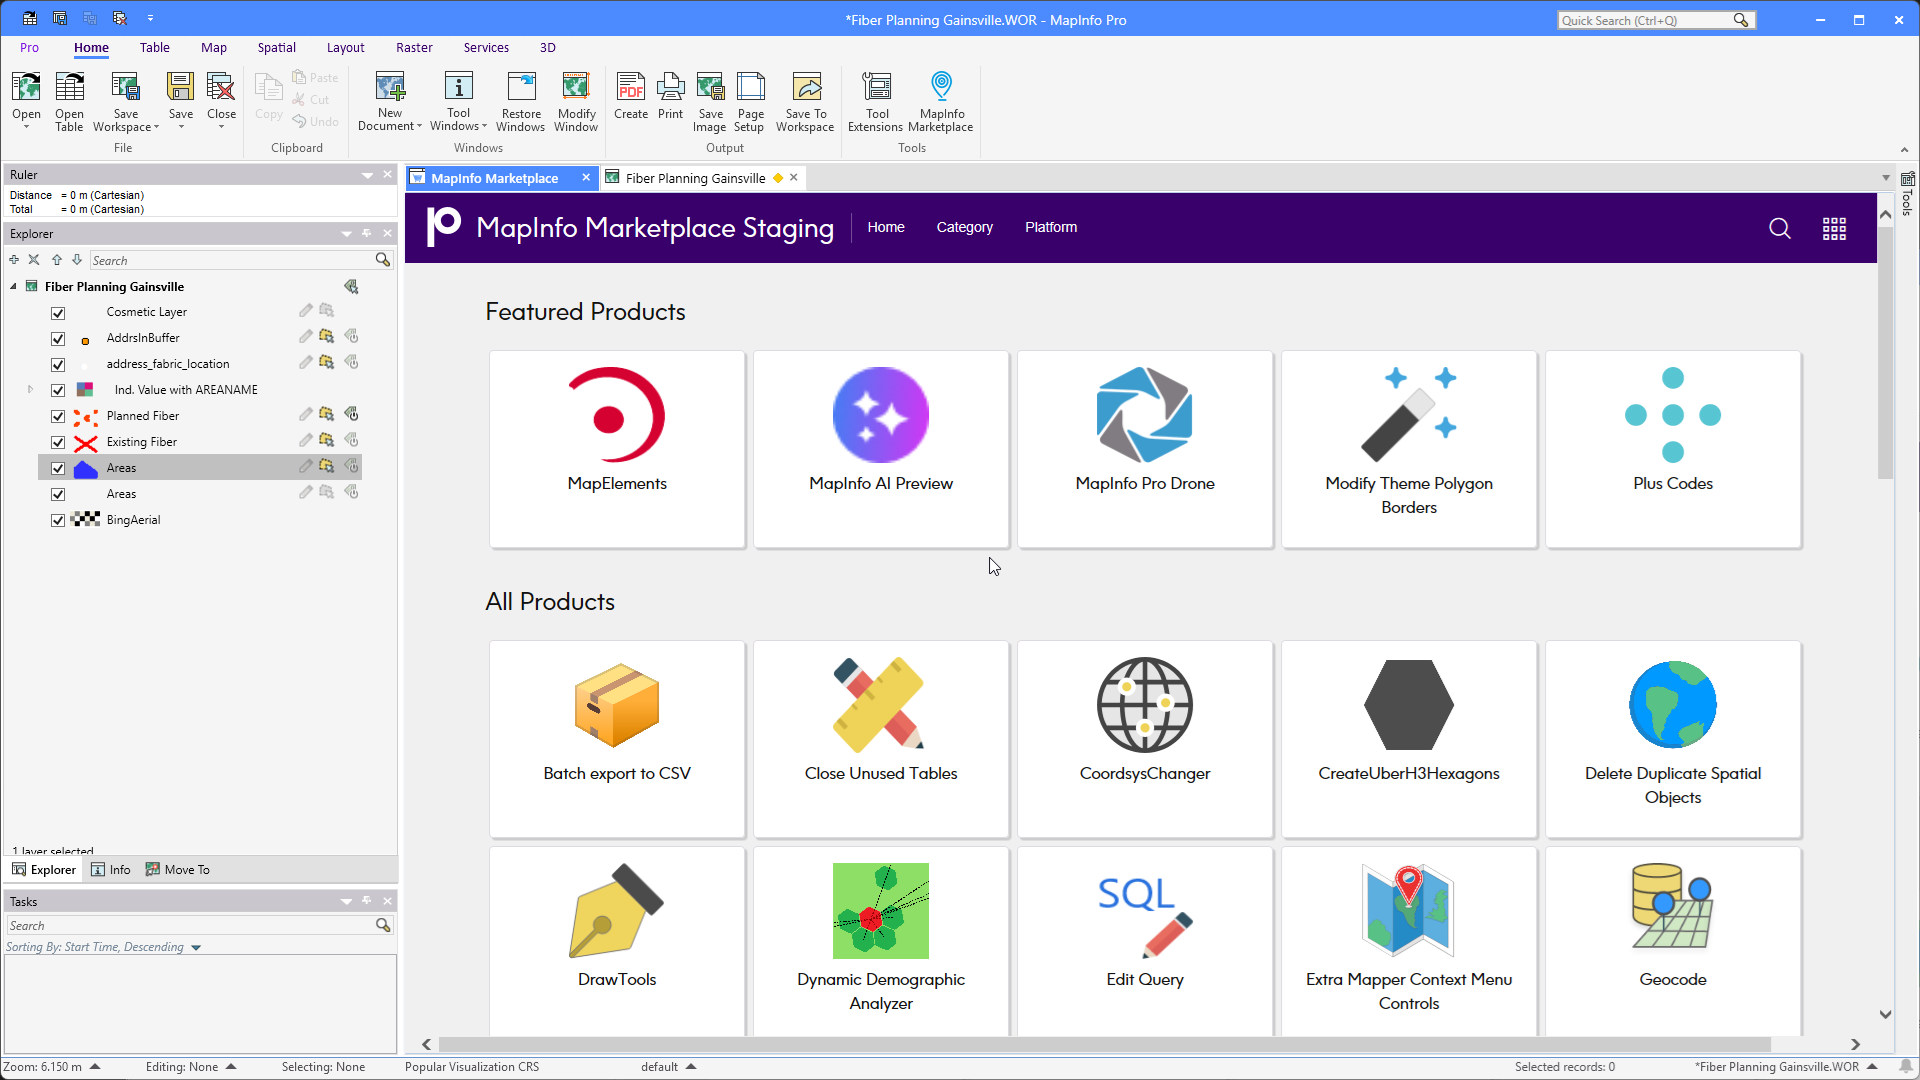Open the Spatial ribbon tab

pyautogui.click(x=276, y=48)
